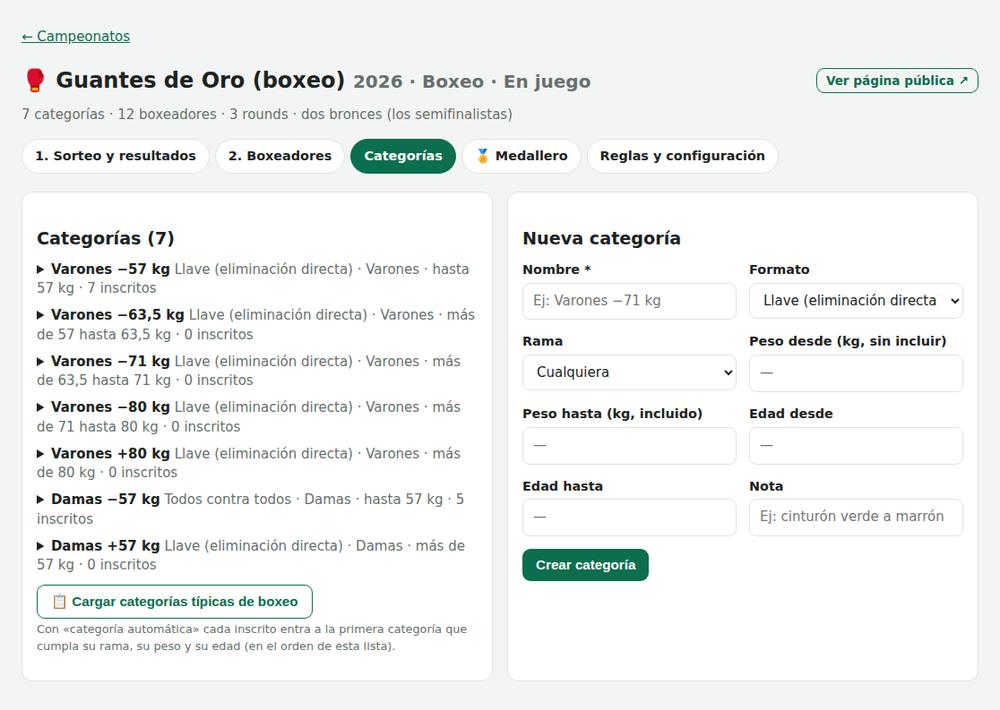The image size is (1000, 710).
Task: Select the Categorías tab
Action: click(x=403, y=156)
